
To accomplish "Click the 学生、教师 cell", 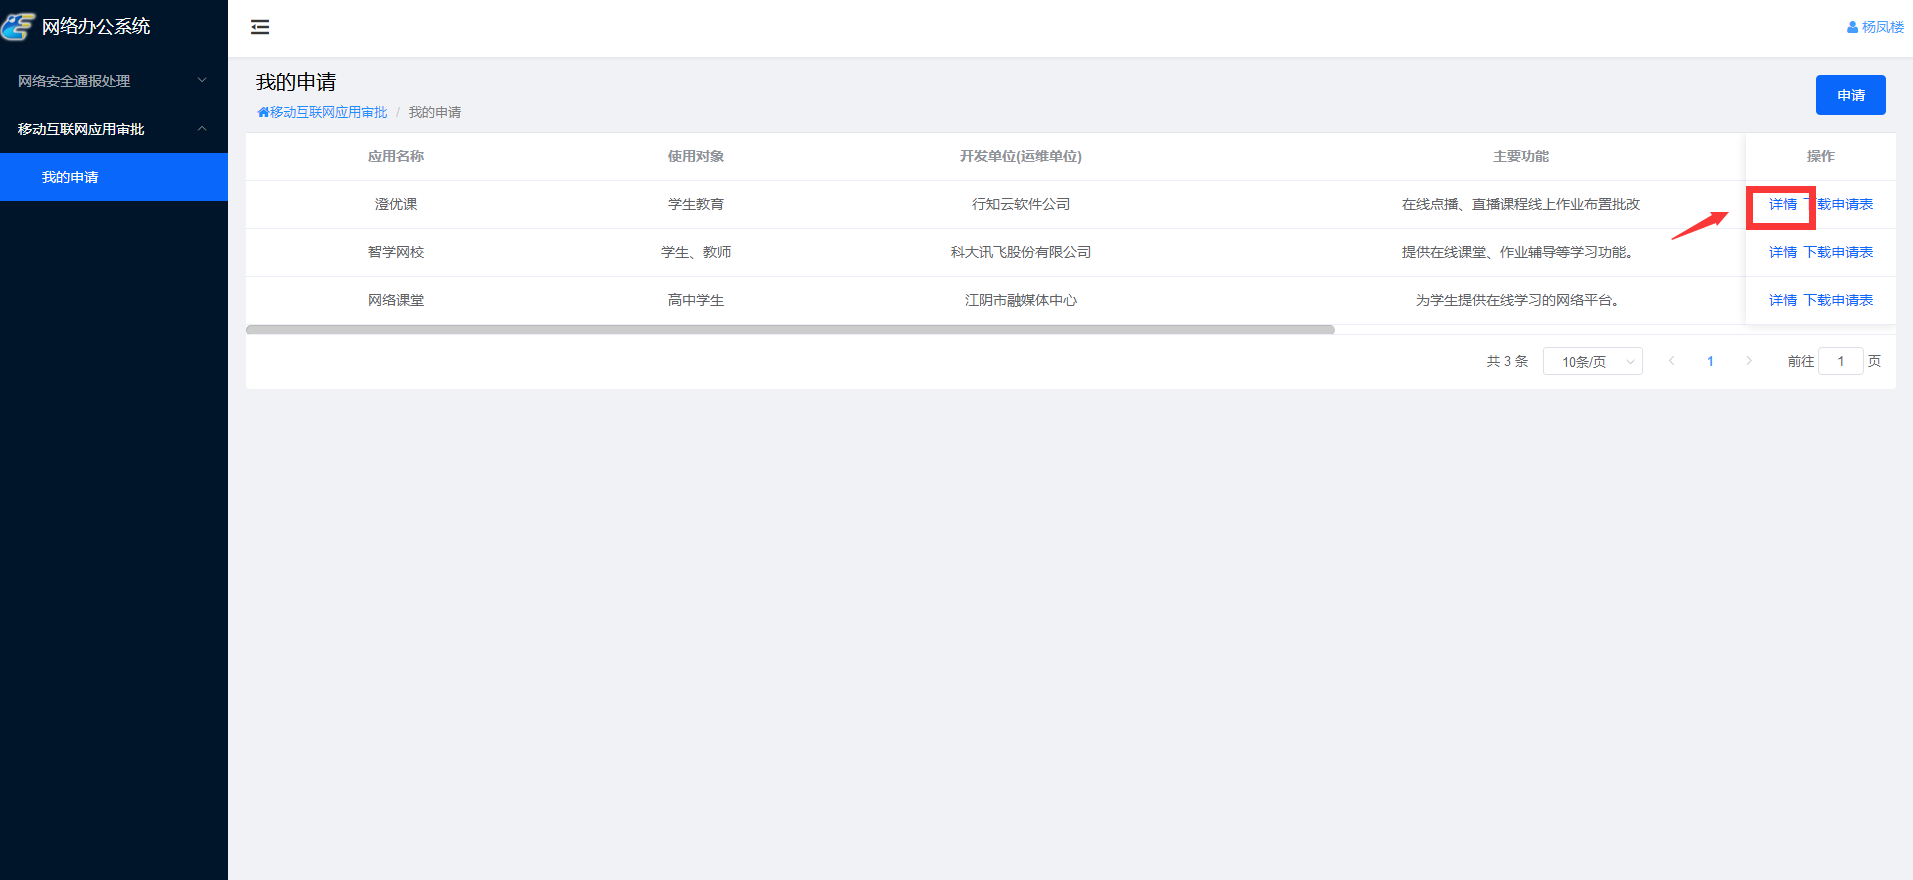I will pyautogui.click(x=696, y=252).
